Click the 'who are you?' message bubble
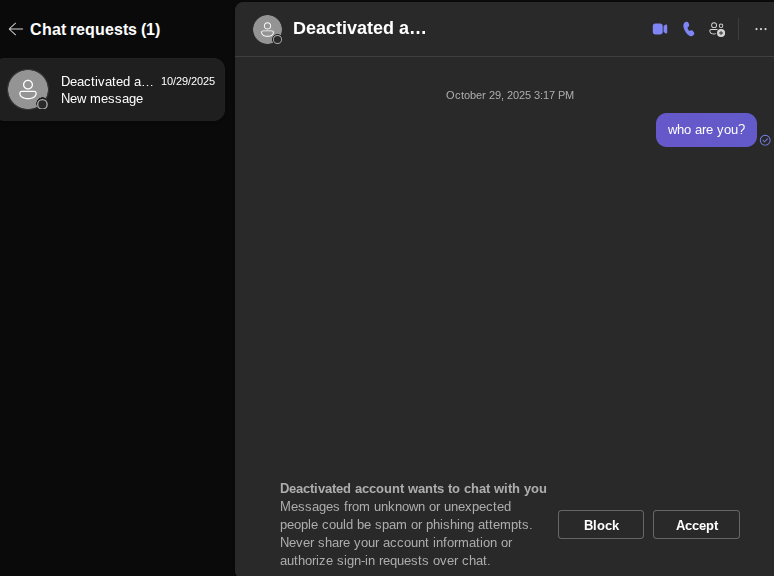 (706, 130)
